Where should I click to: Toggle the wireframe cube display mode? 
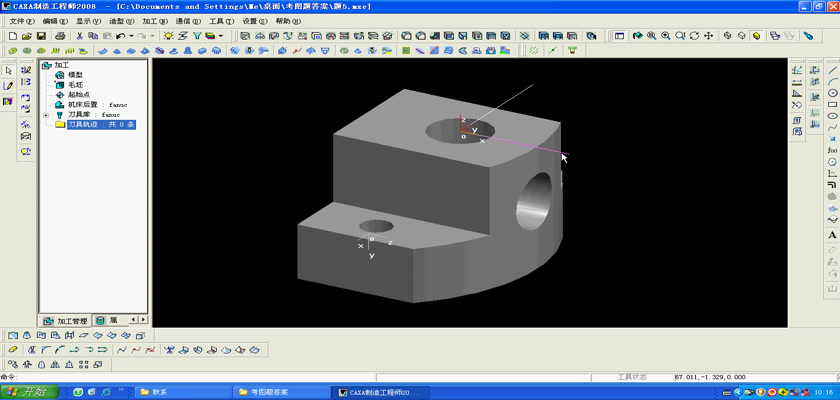coord(727,36)
